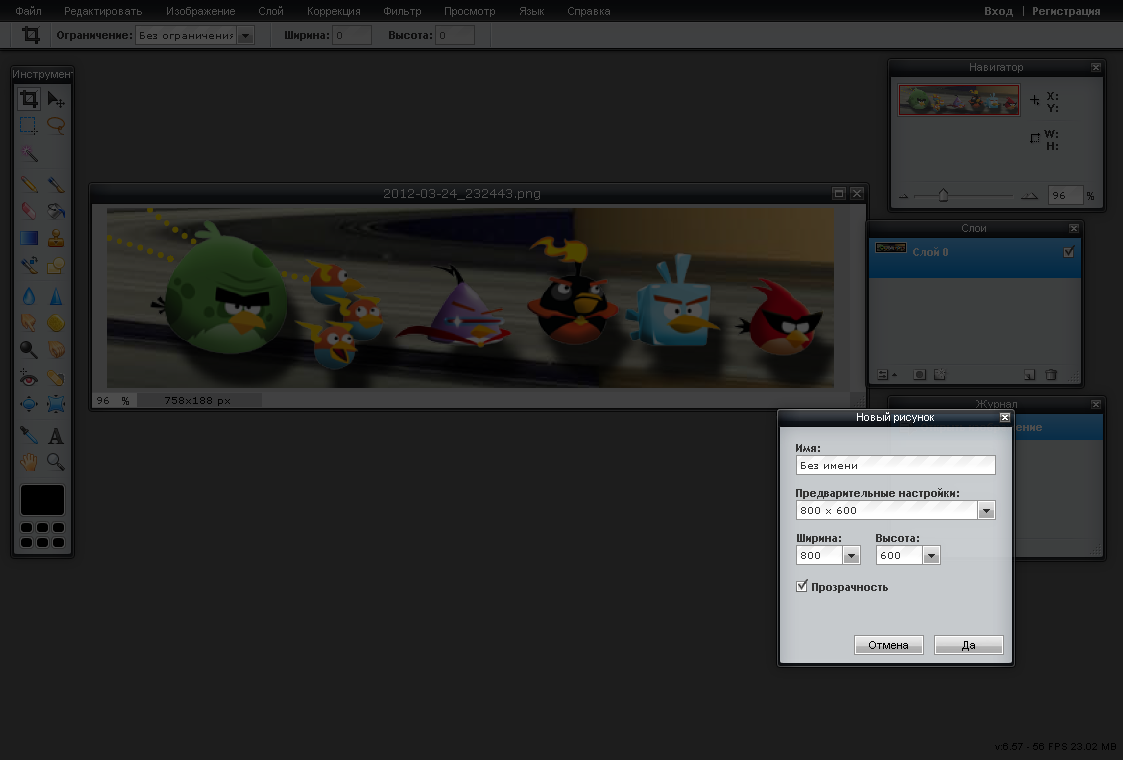Click the Вход link
Screen dimensions: 1123x760
coord(998,11)
